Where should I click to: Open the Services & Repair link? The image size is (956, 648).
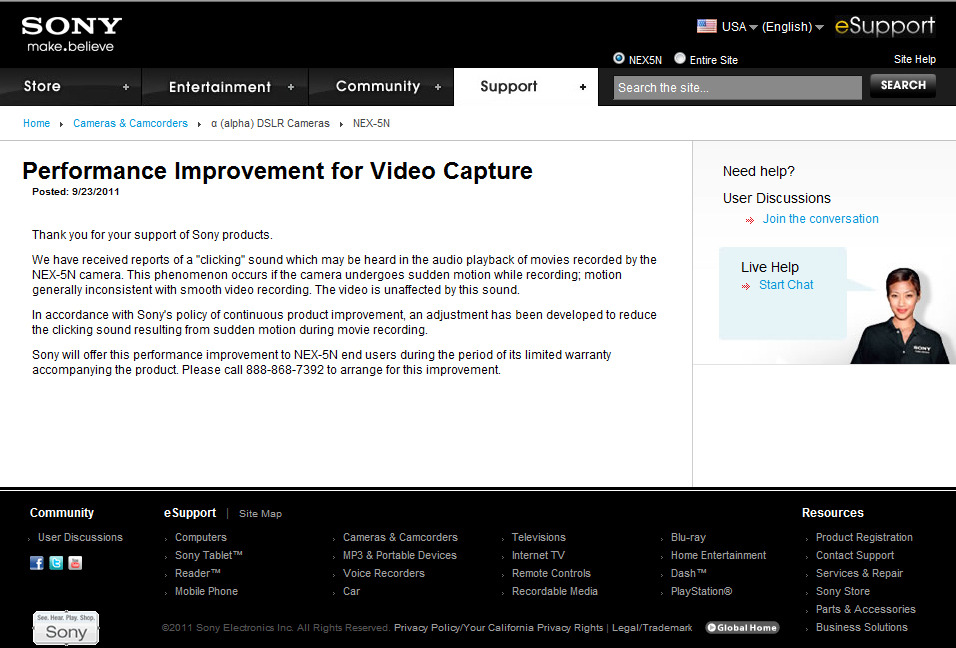pos(859,573)
